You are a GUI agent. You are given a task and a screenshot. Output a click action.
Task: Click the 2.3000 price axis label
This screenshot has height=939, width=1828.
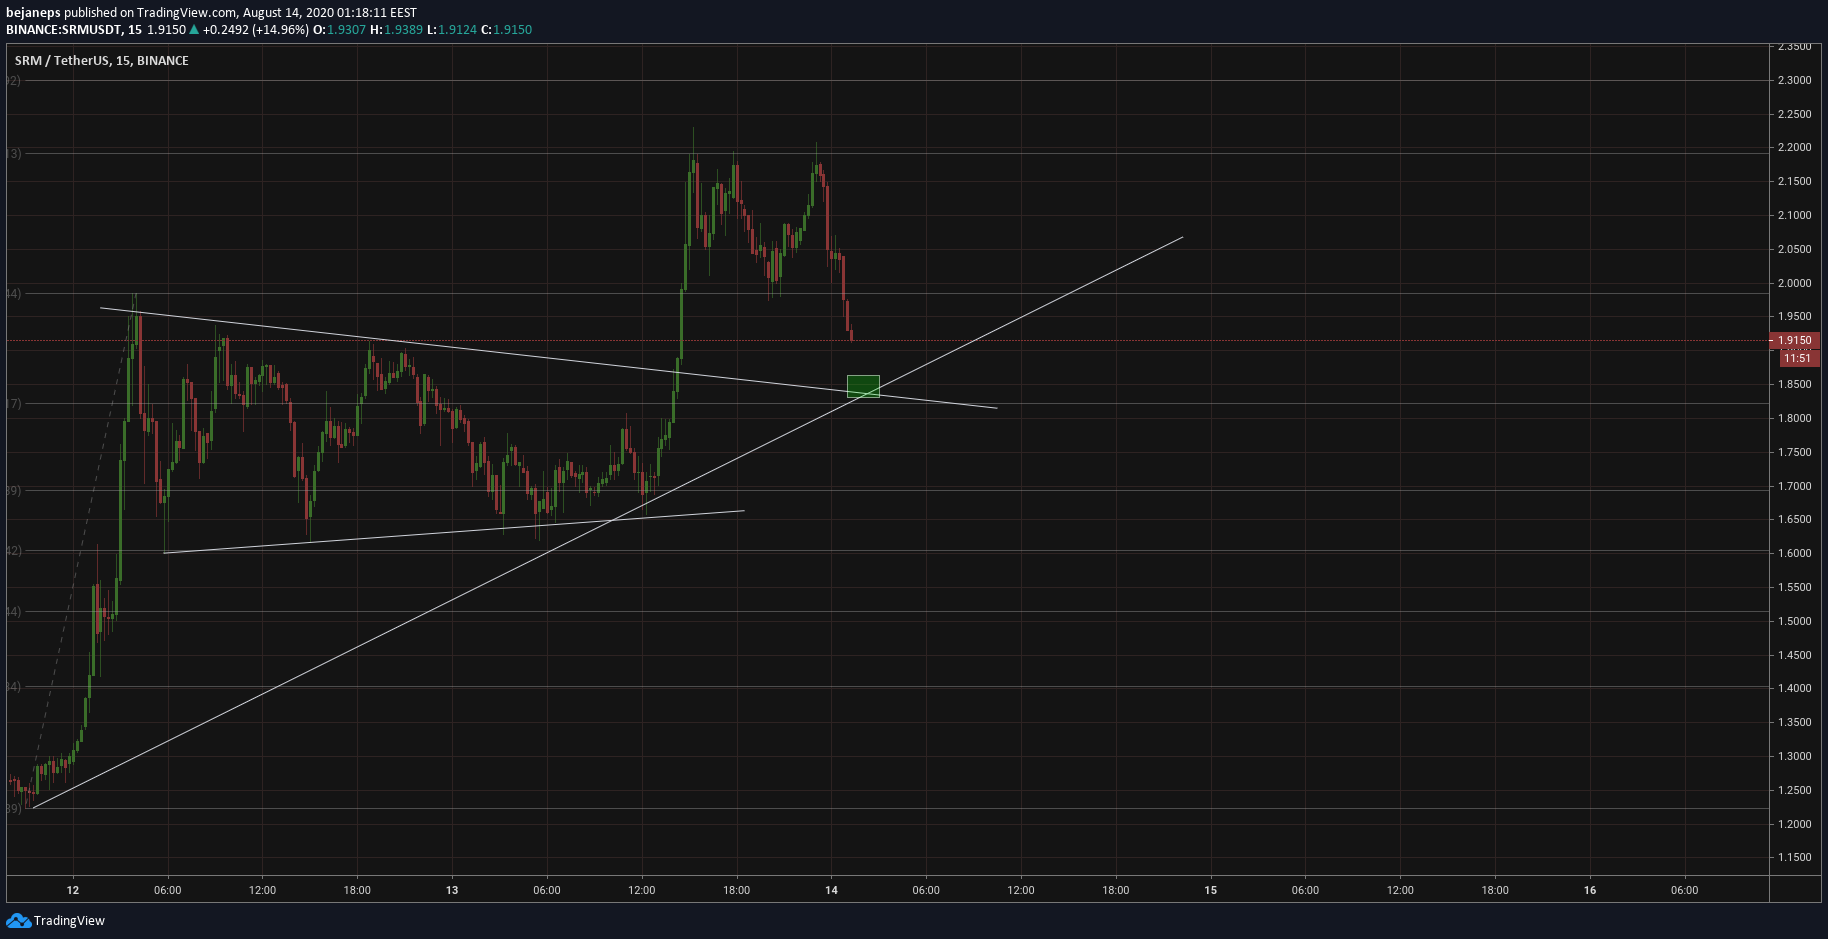(x=1794, y=80)
